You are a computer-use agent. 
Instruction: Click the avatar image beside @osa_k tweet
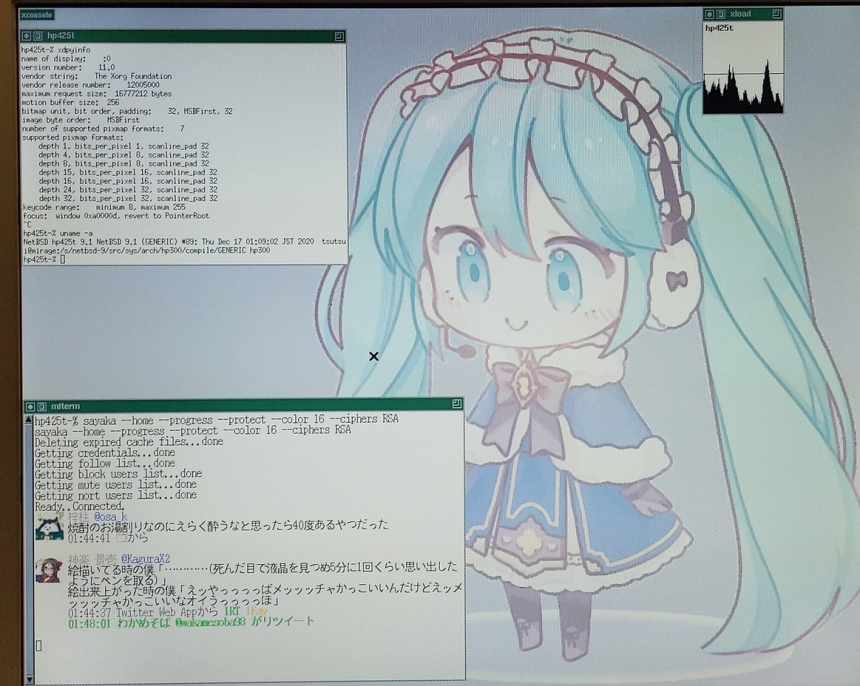[x=50, y=526]
